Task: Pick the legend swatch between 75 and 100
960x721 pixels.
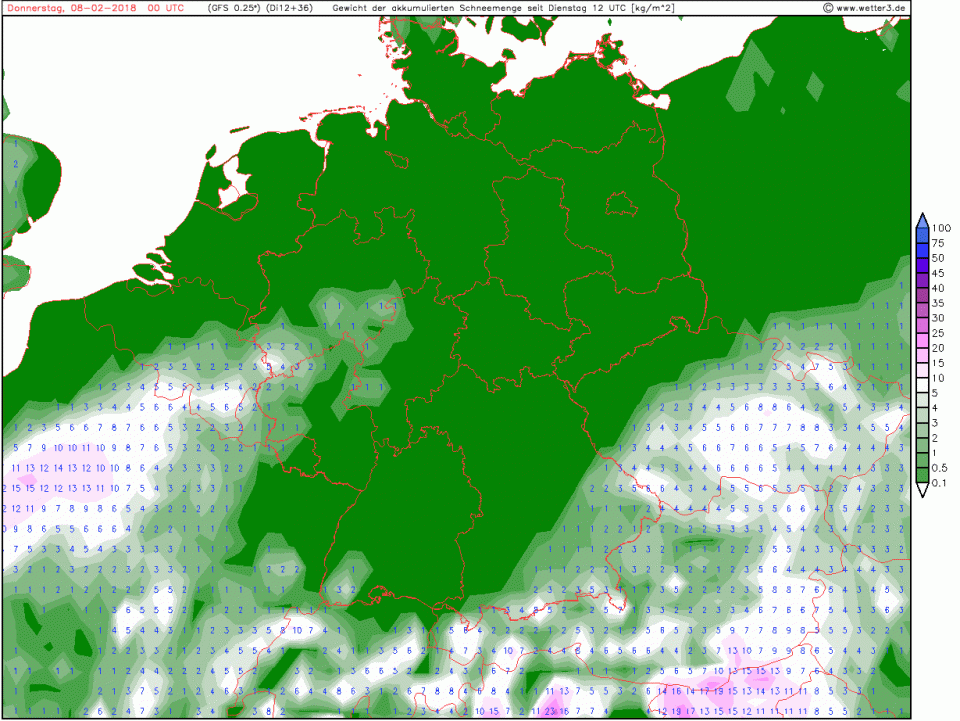Action: pos(921,236)
